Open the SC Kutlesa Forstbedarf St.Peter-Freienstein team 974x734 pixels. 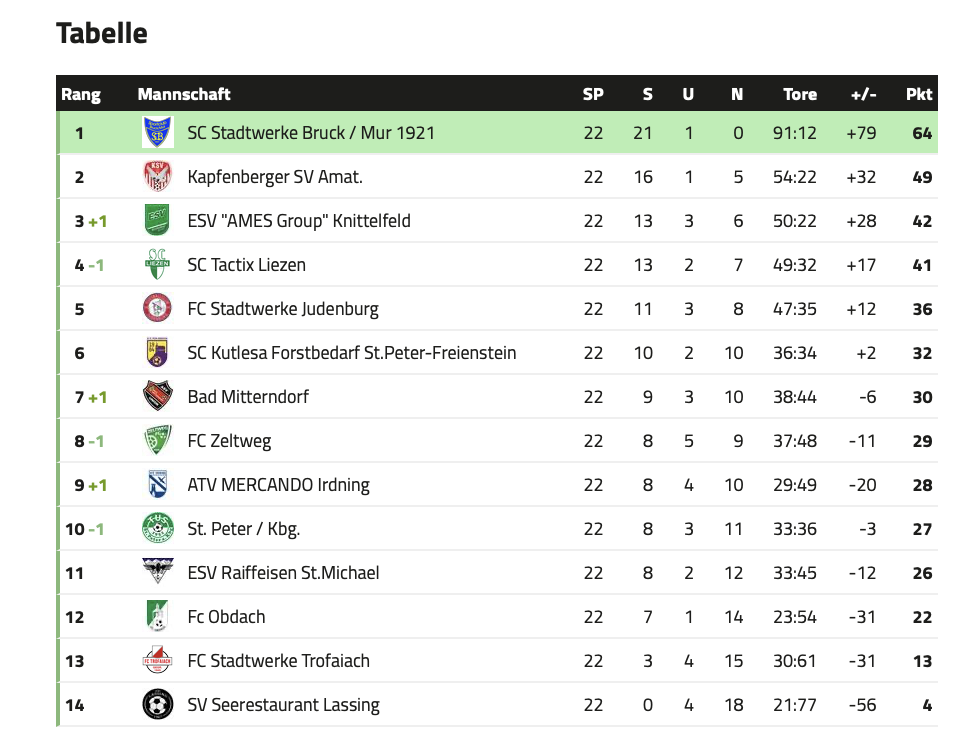[x=352, y=353]
